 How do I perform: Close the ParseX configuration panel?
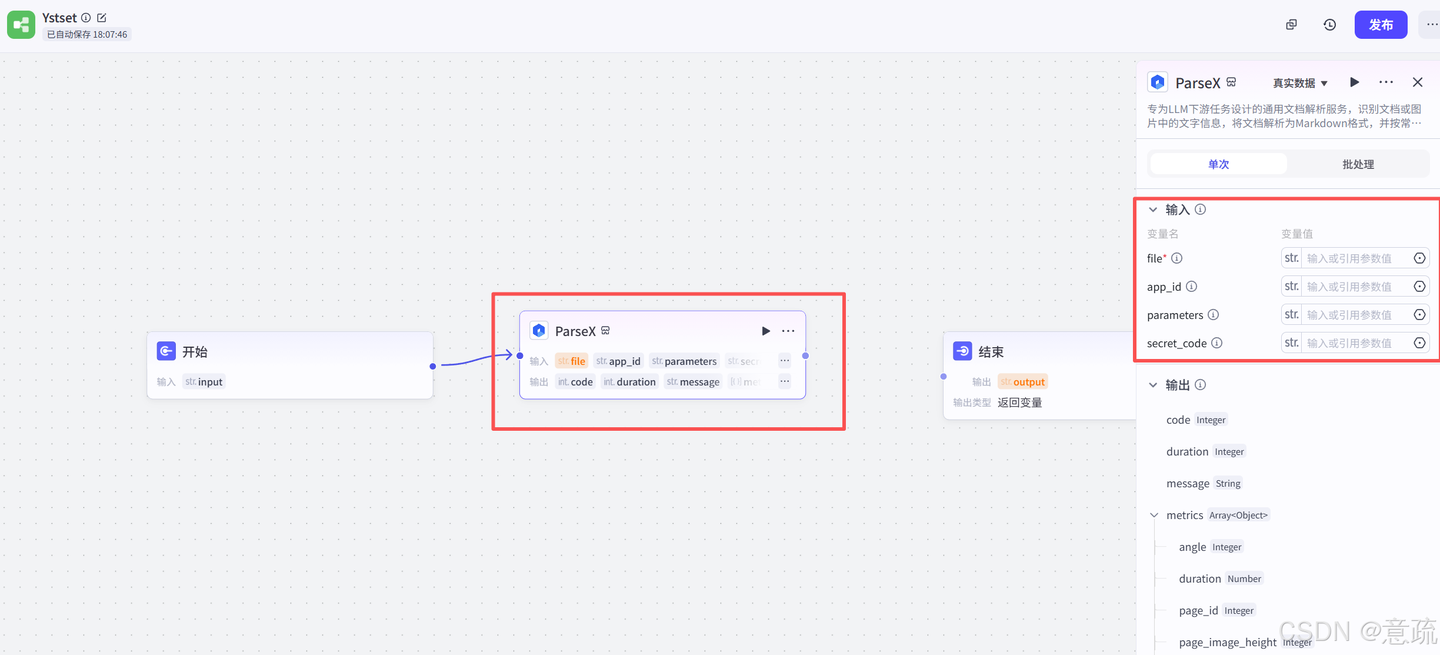tap(1417, 83)
